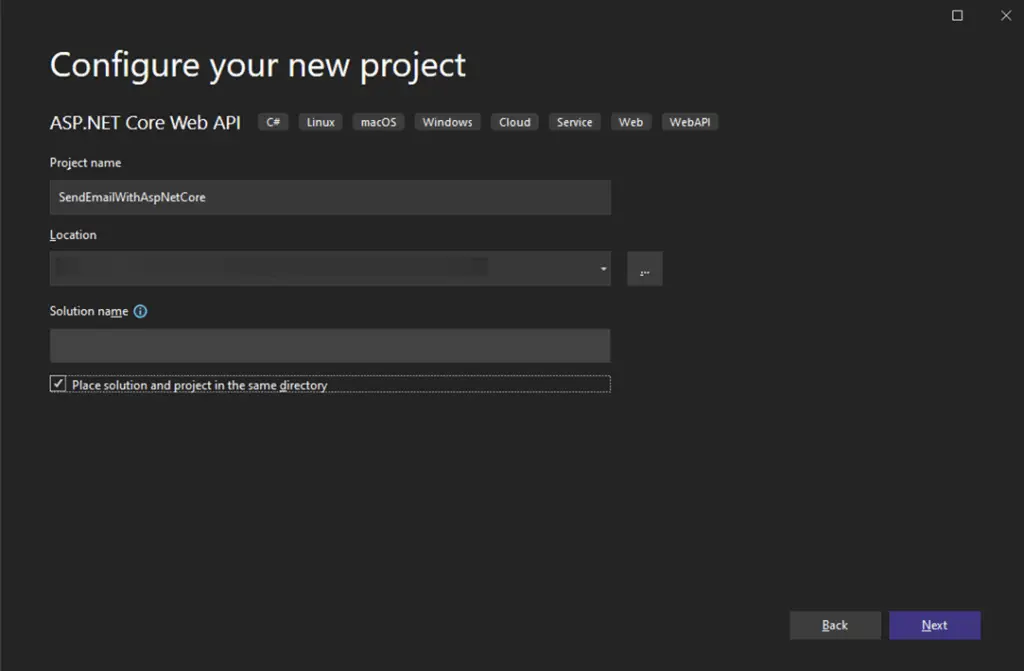Click the Location path combo box
This screenshot has height=671, width=1024.
coord(330,269)
